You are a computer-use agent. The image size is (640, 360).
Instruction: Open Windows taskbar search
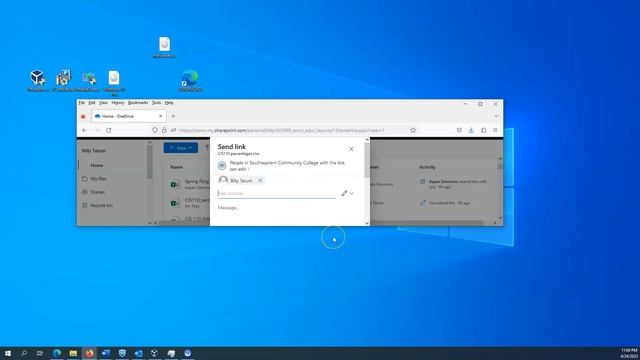pyautogui.click(x=24, y=353)
